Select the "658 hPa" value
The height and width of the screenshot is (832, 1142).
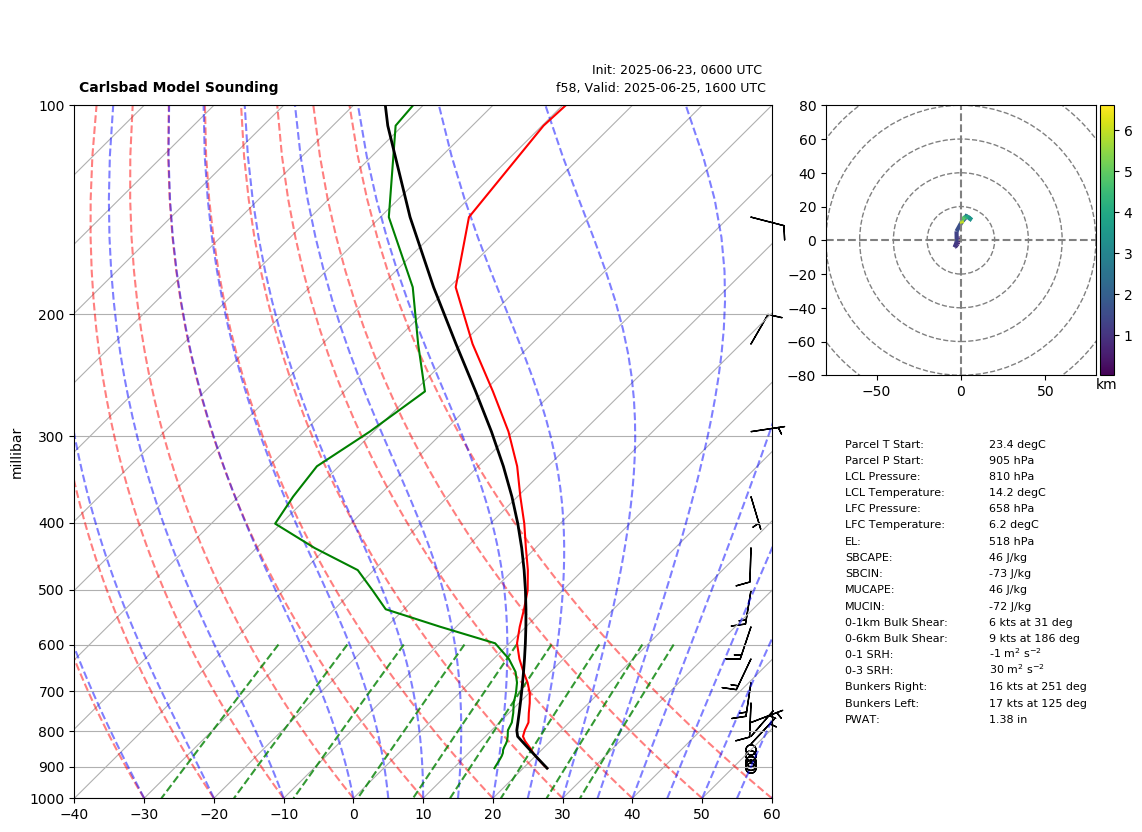[1012, 509]
